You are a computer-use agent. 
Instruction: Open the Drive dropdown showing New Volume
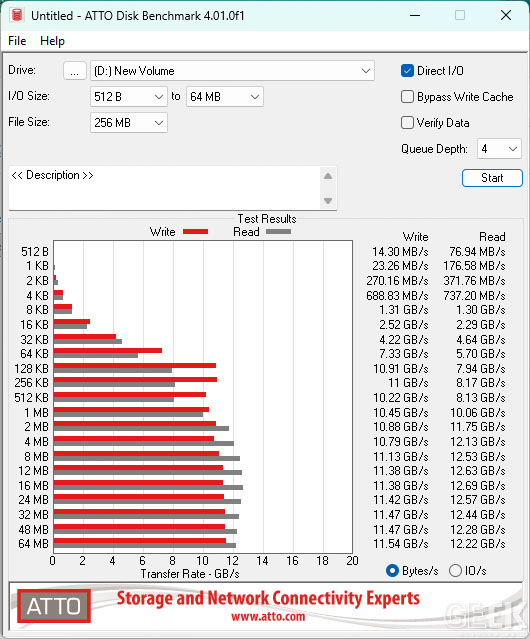pyautogui.click(x=232, y=71)
